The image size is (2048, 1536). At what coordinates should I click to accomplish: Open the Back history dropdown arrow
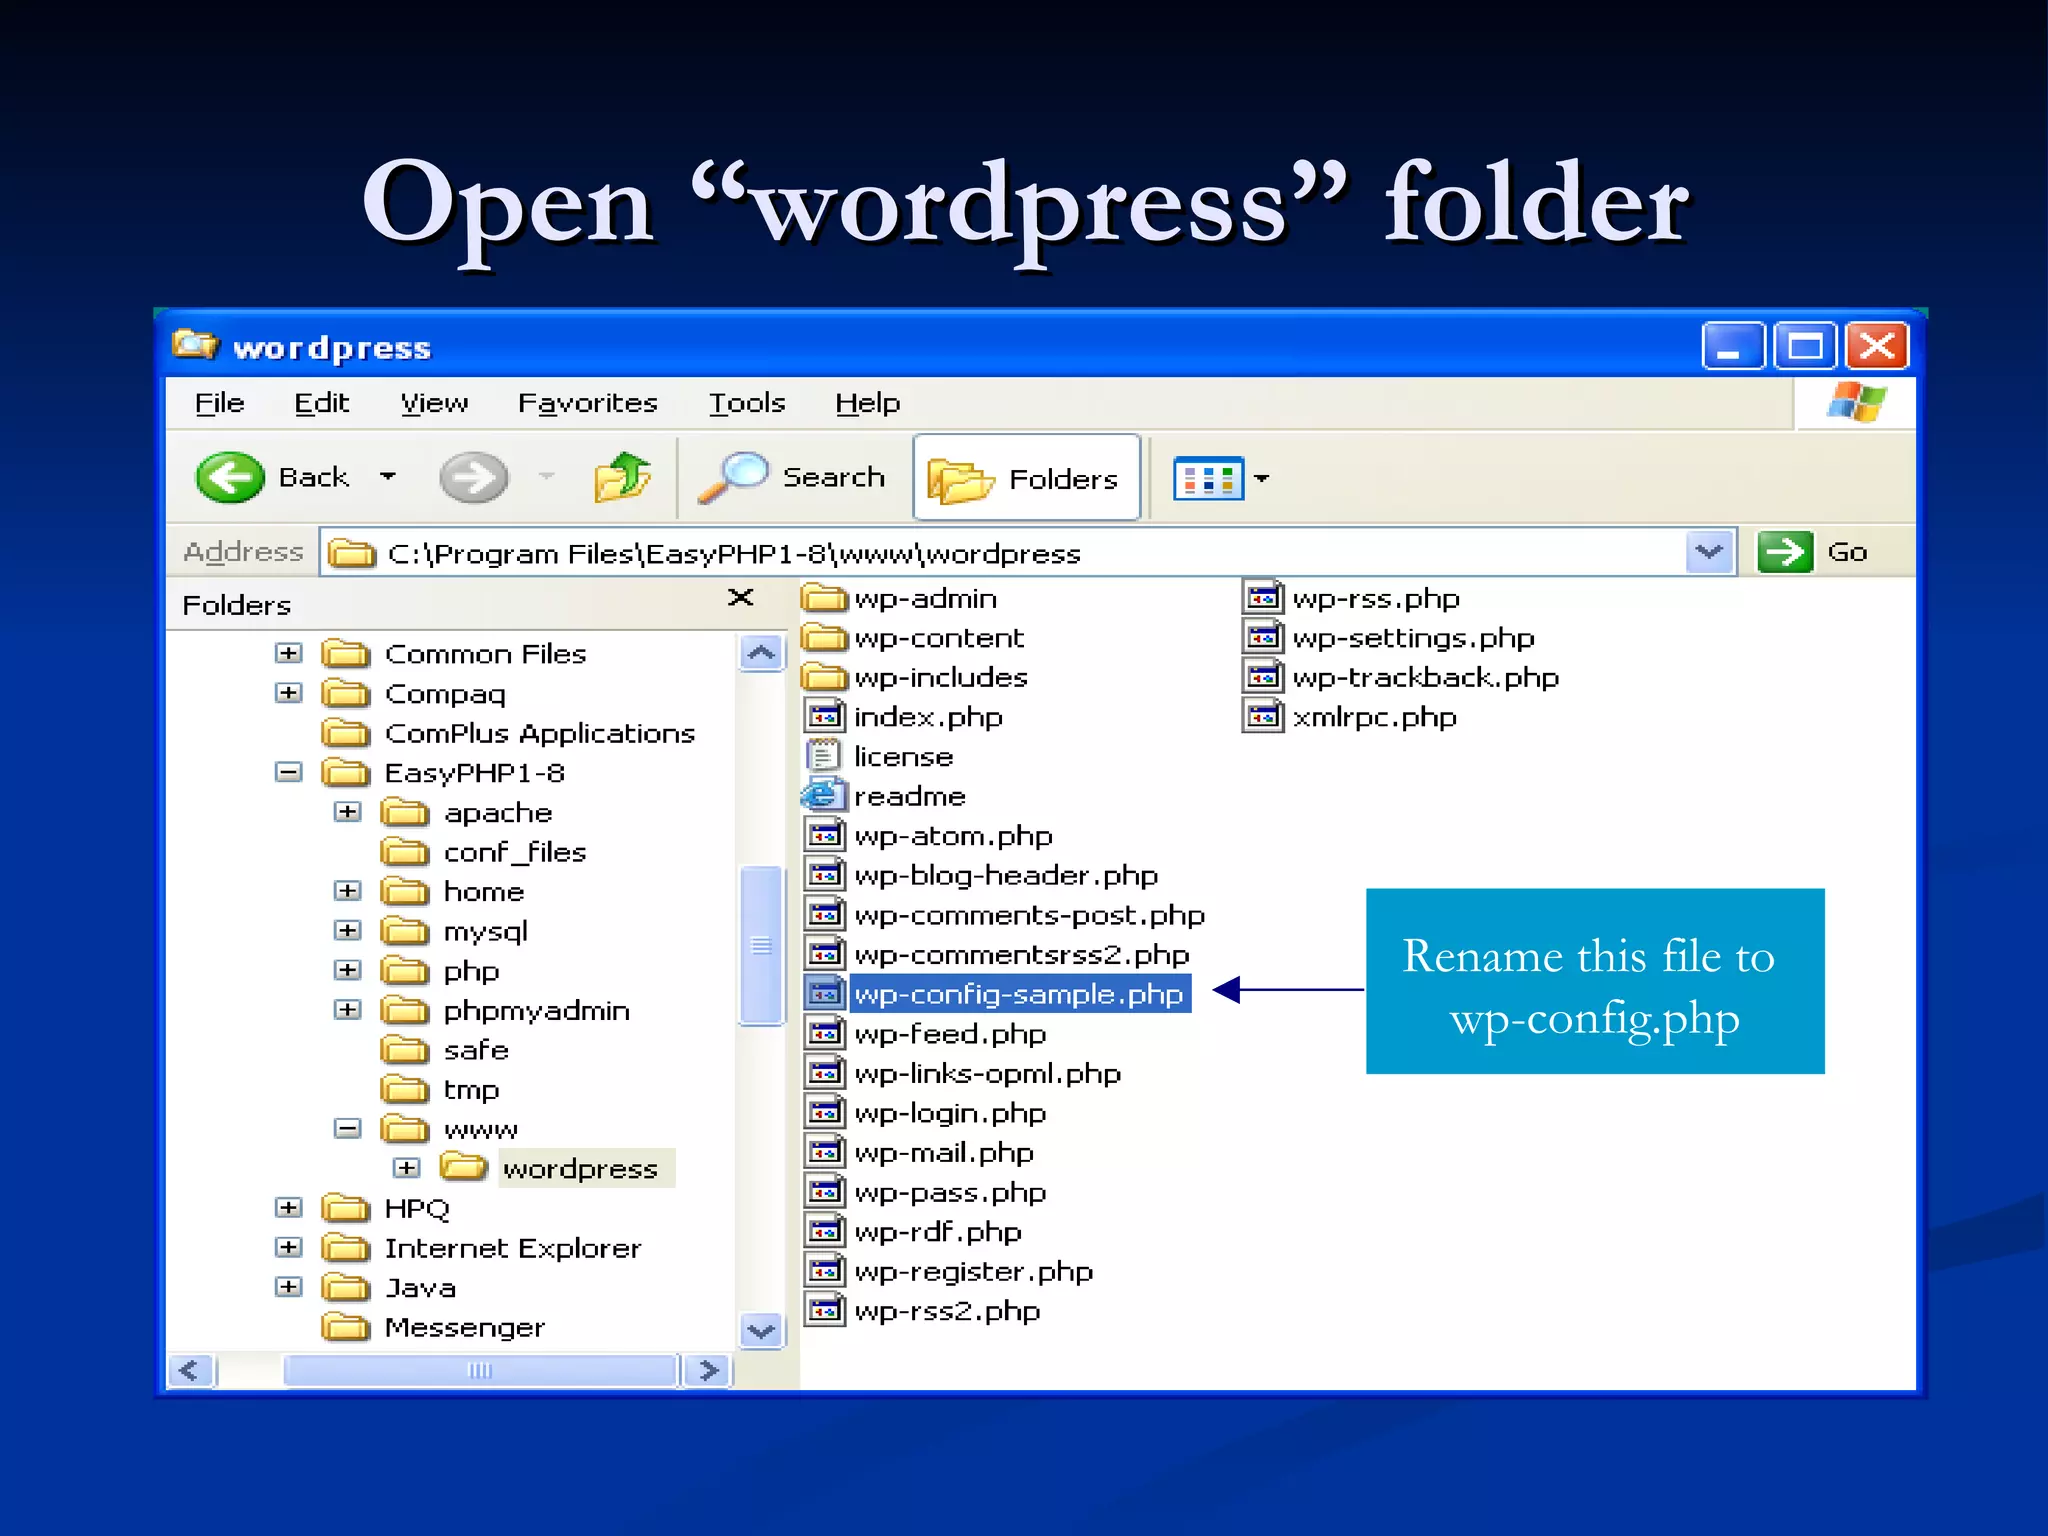click(x=388, y=476)
